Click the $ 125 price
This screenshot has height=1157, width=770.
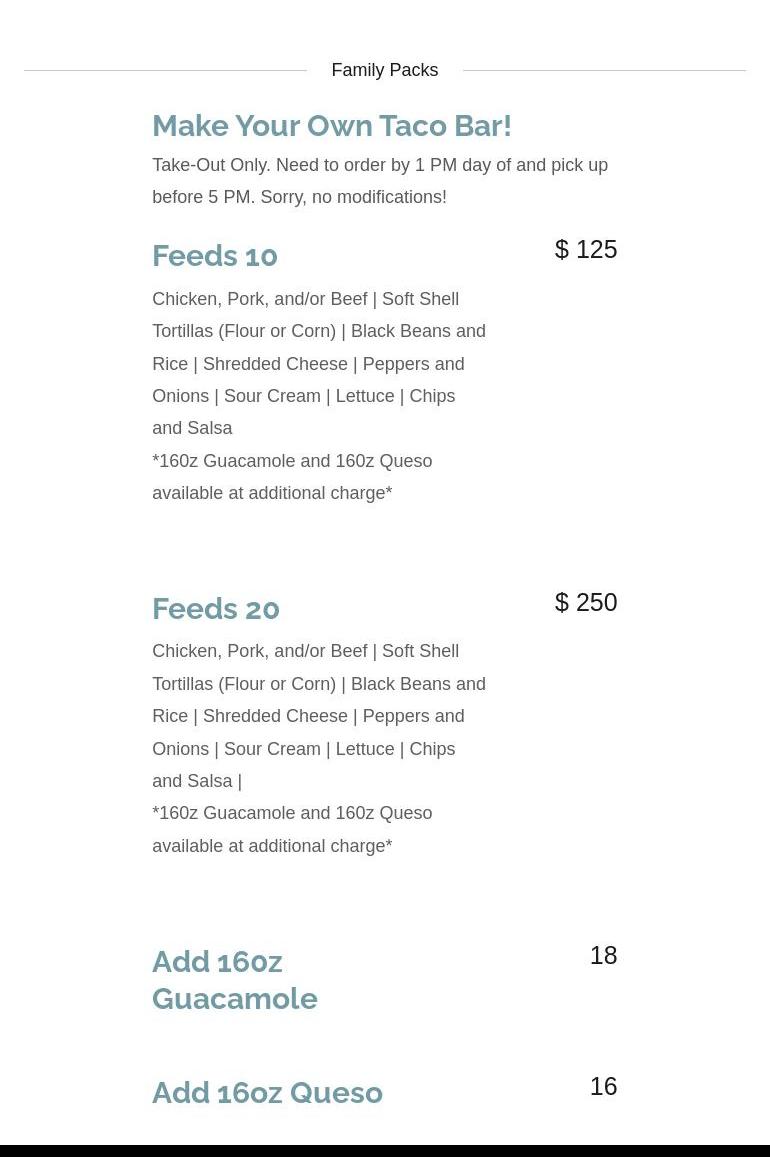586,250
